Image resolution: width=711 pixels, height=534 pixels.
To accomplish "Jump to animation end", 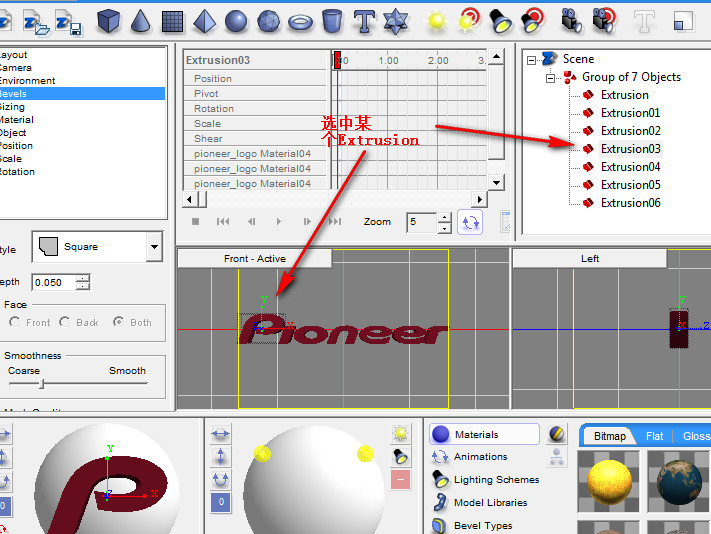I will coord(335,222).
